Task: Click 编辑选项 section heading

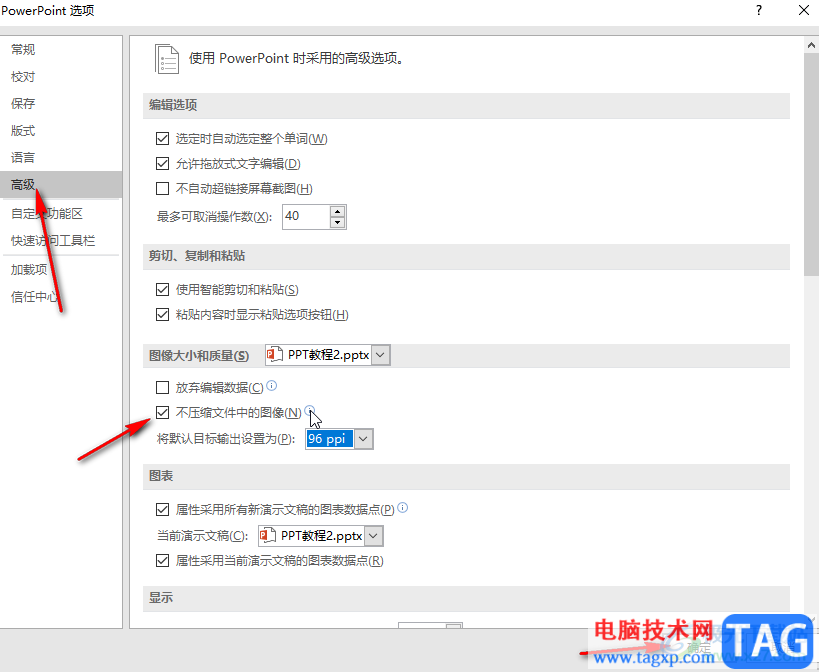Action: pos(173,105)
